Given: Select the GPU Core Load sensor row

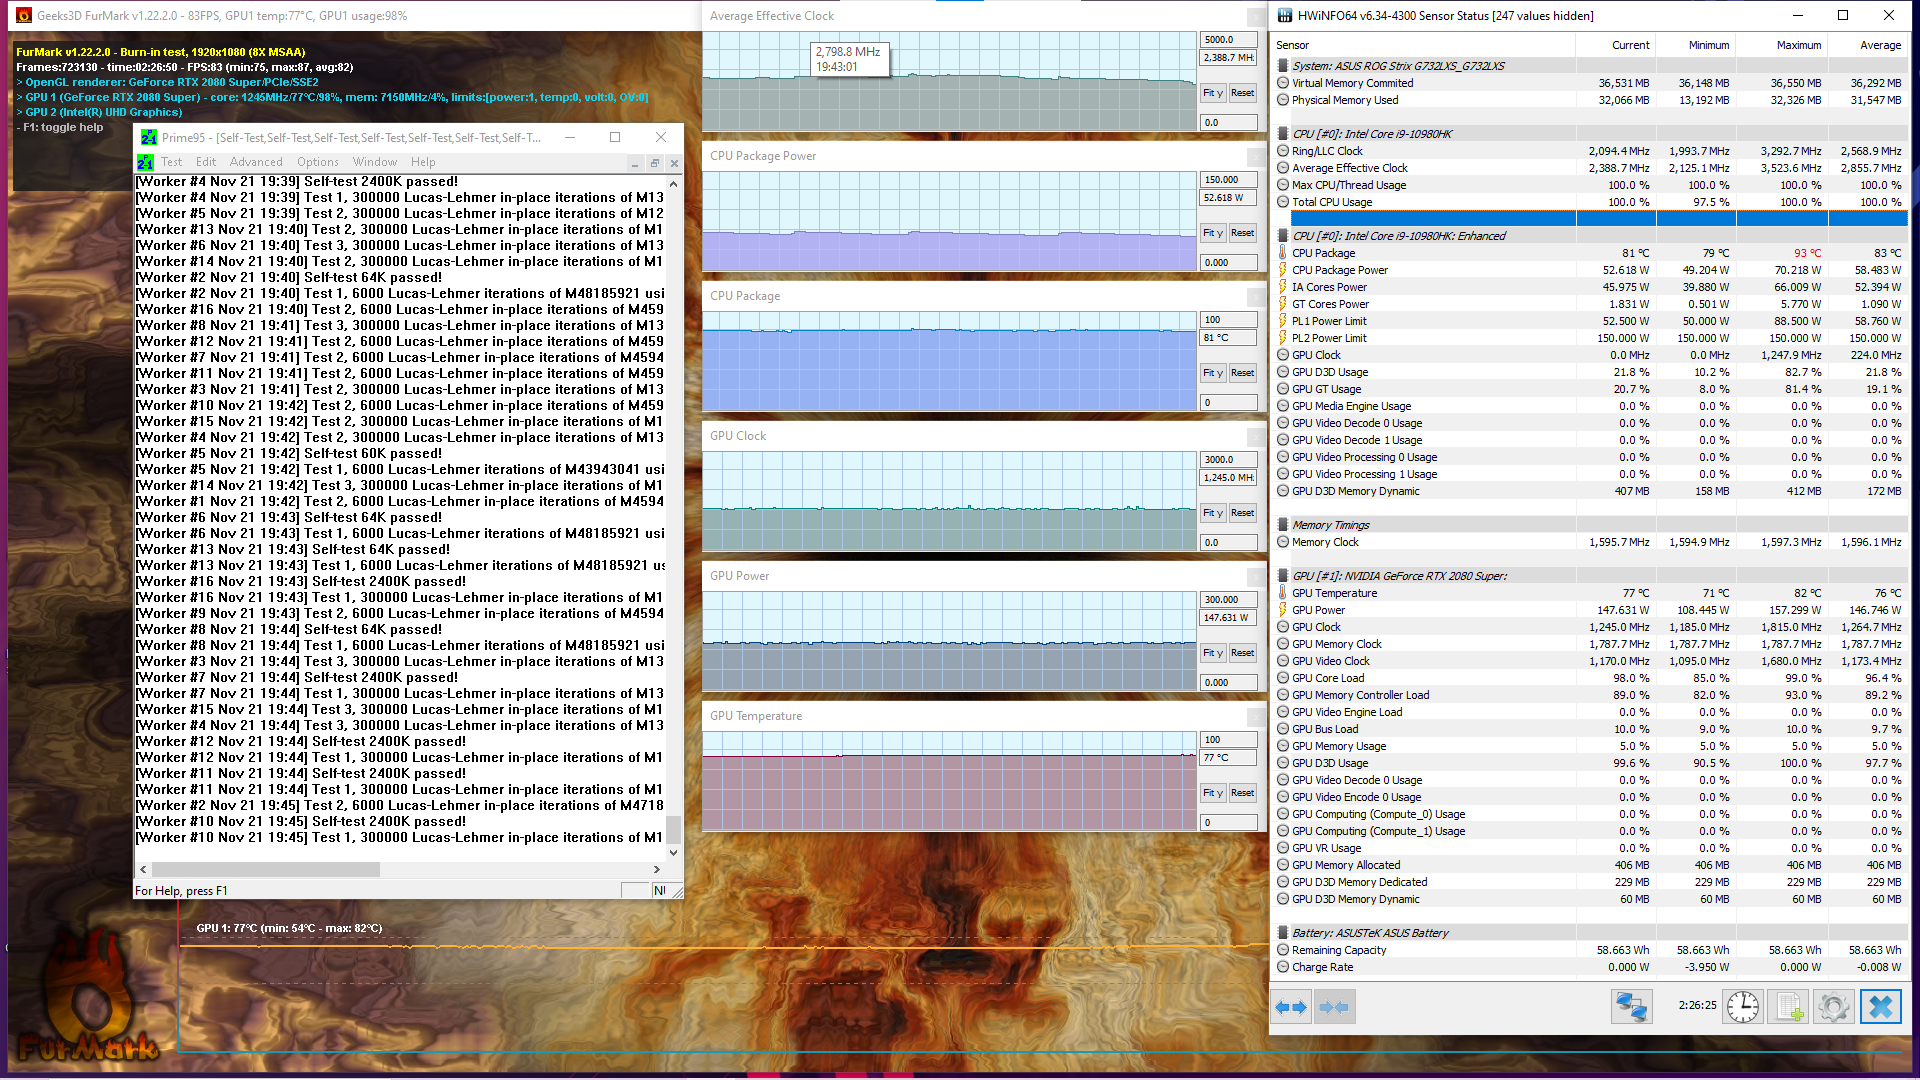Looking at the screenshot, I should (1590, 678).
